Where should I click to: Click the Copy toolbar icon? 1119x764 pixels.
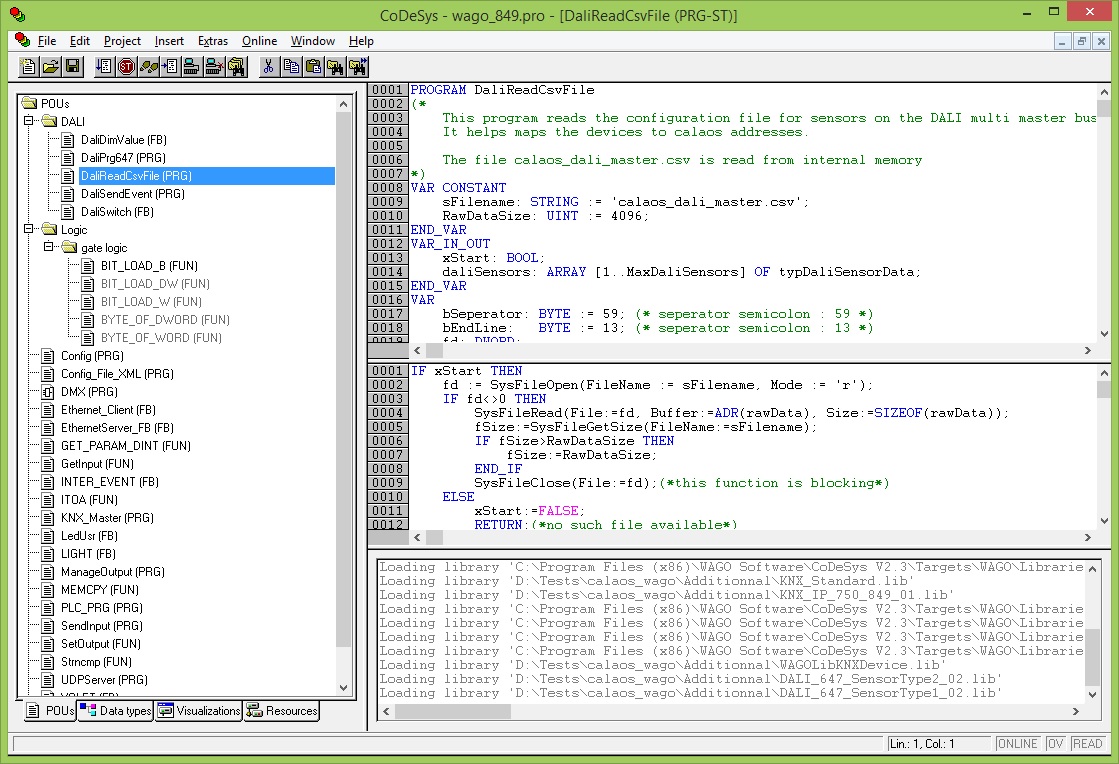[x=290, y=67]
